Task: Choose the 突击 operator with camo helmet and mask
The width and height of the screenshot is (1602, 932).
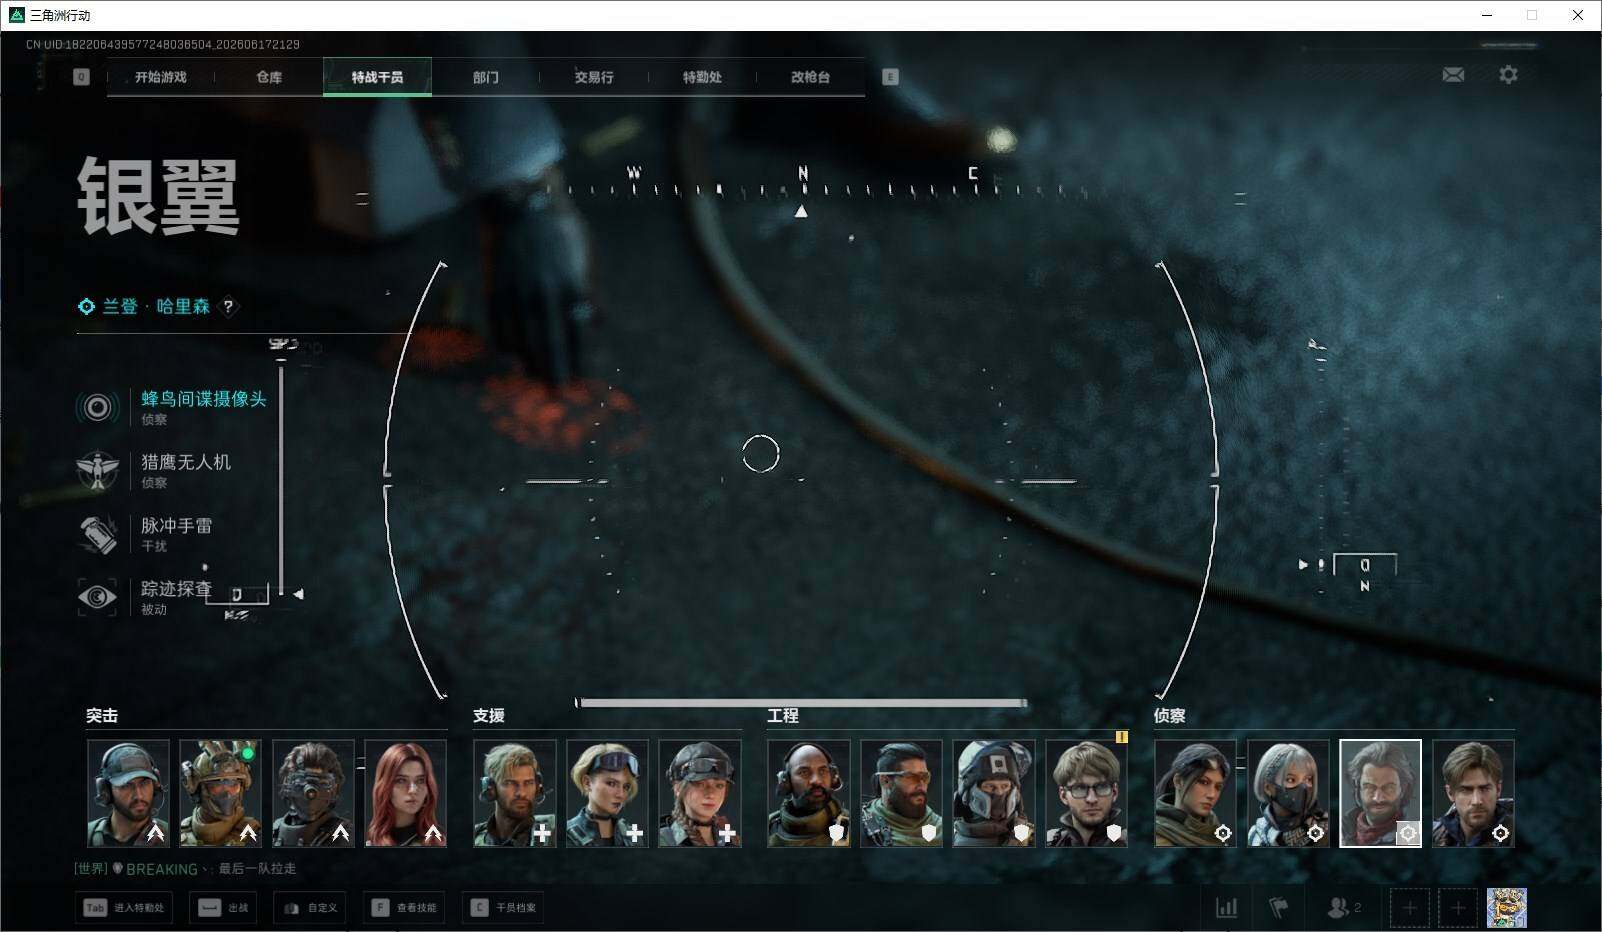Action: point(220,793)
